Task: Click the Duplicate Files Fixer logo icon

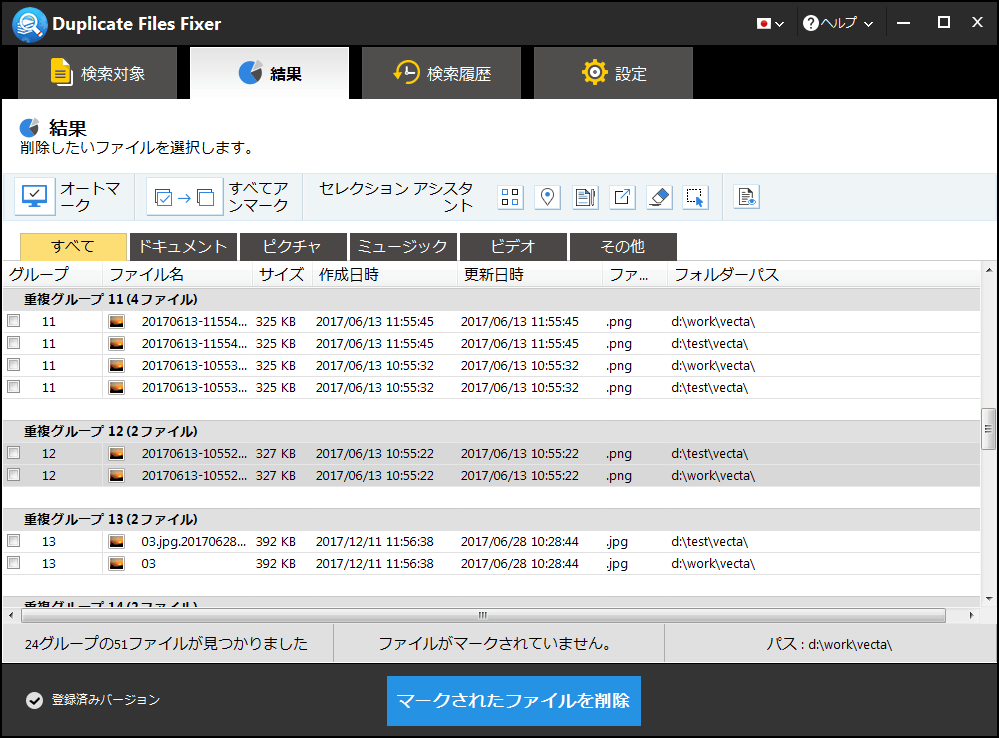Action: pyautogui.click(x=29, y=24)
